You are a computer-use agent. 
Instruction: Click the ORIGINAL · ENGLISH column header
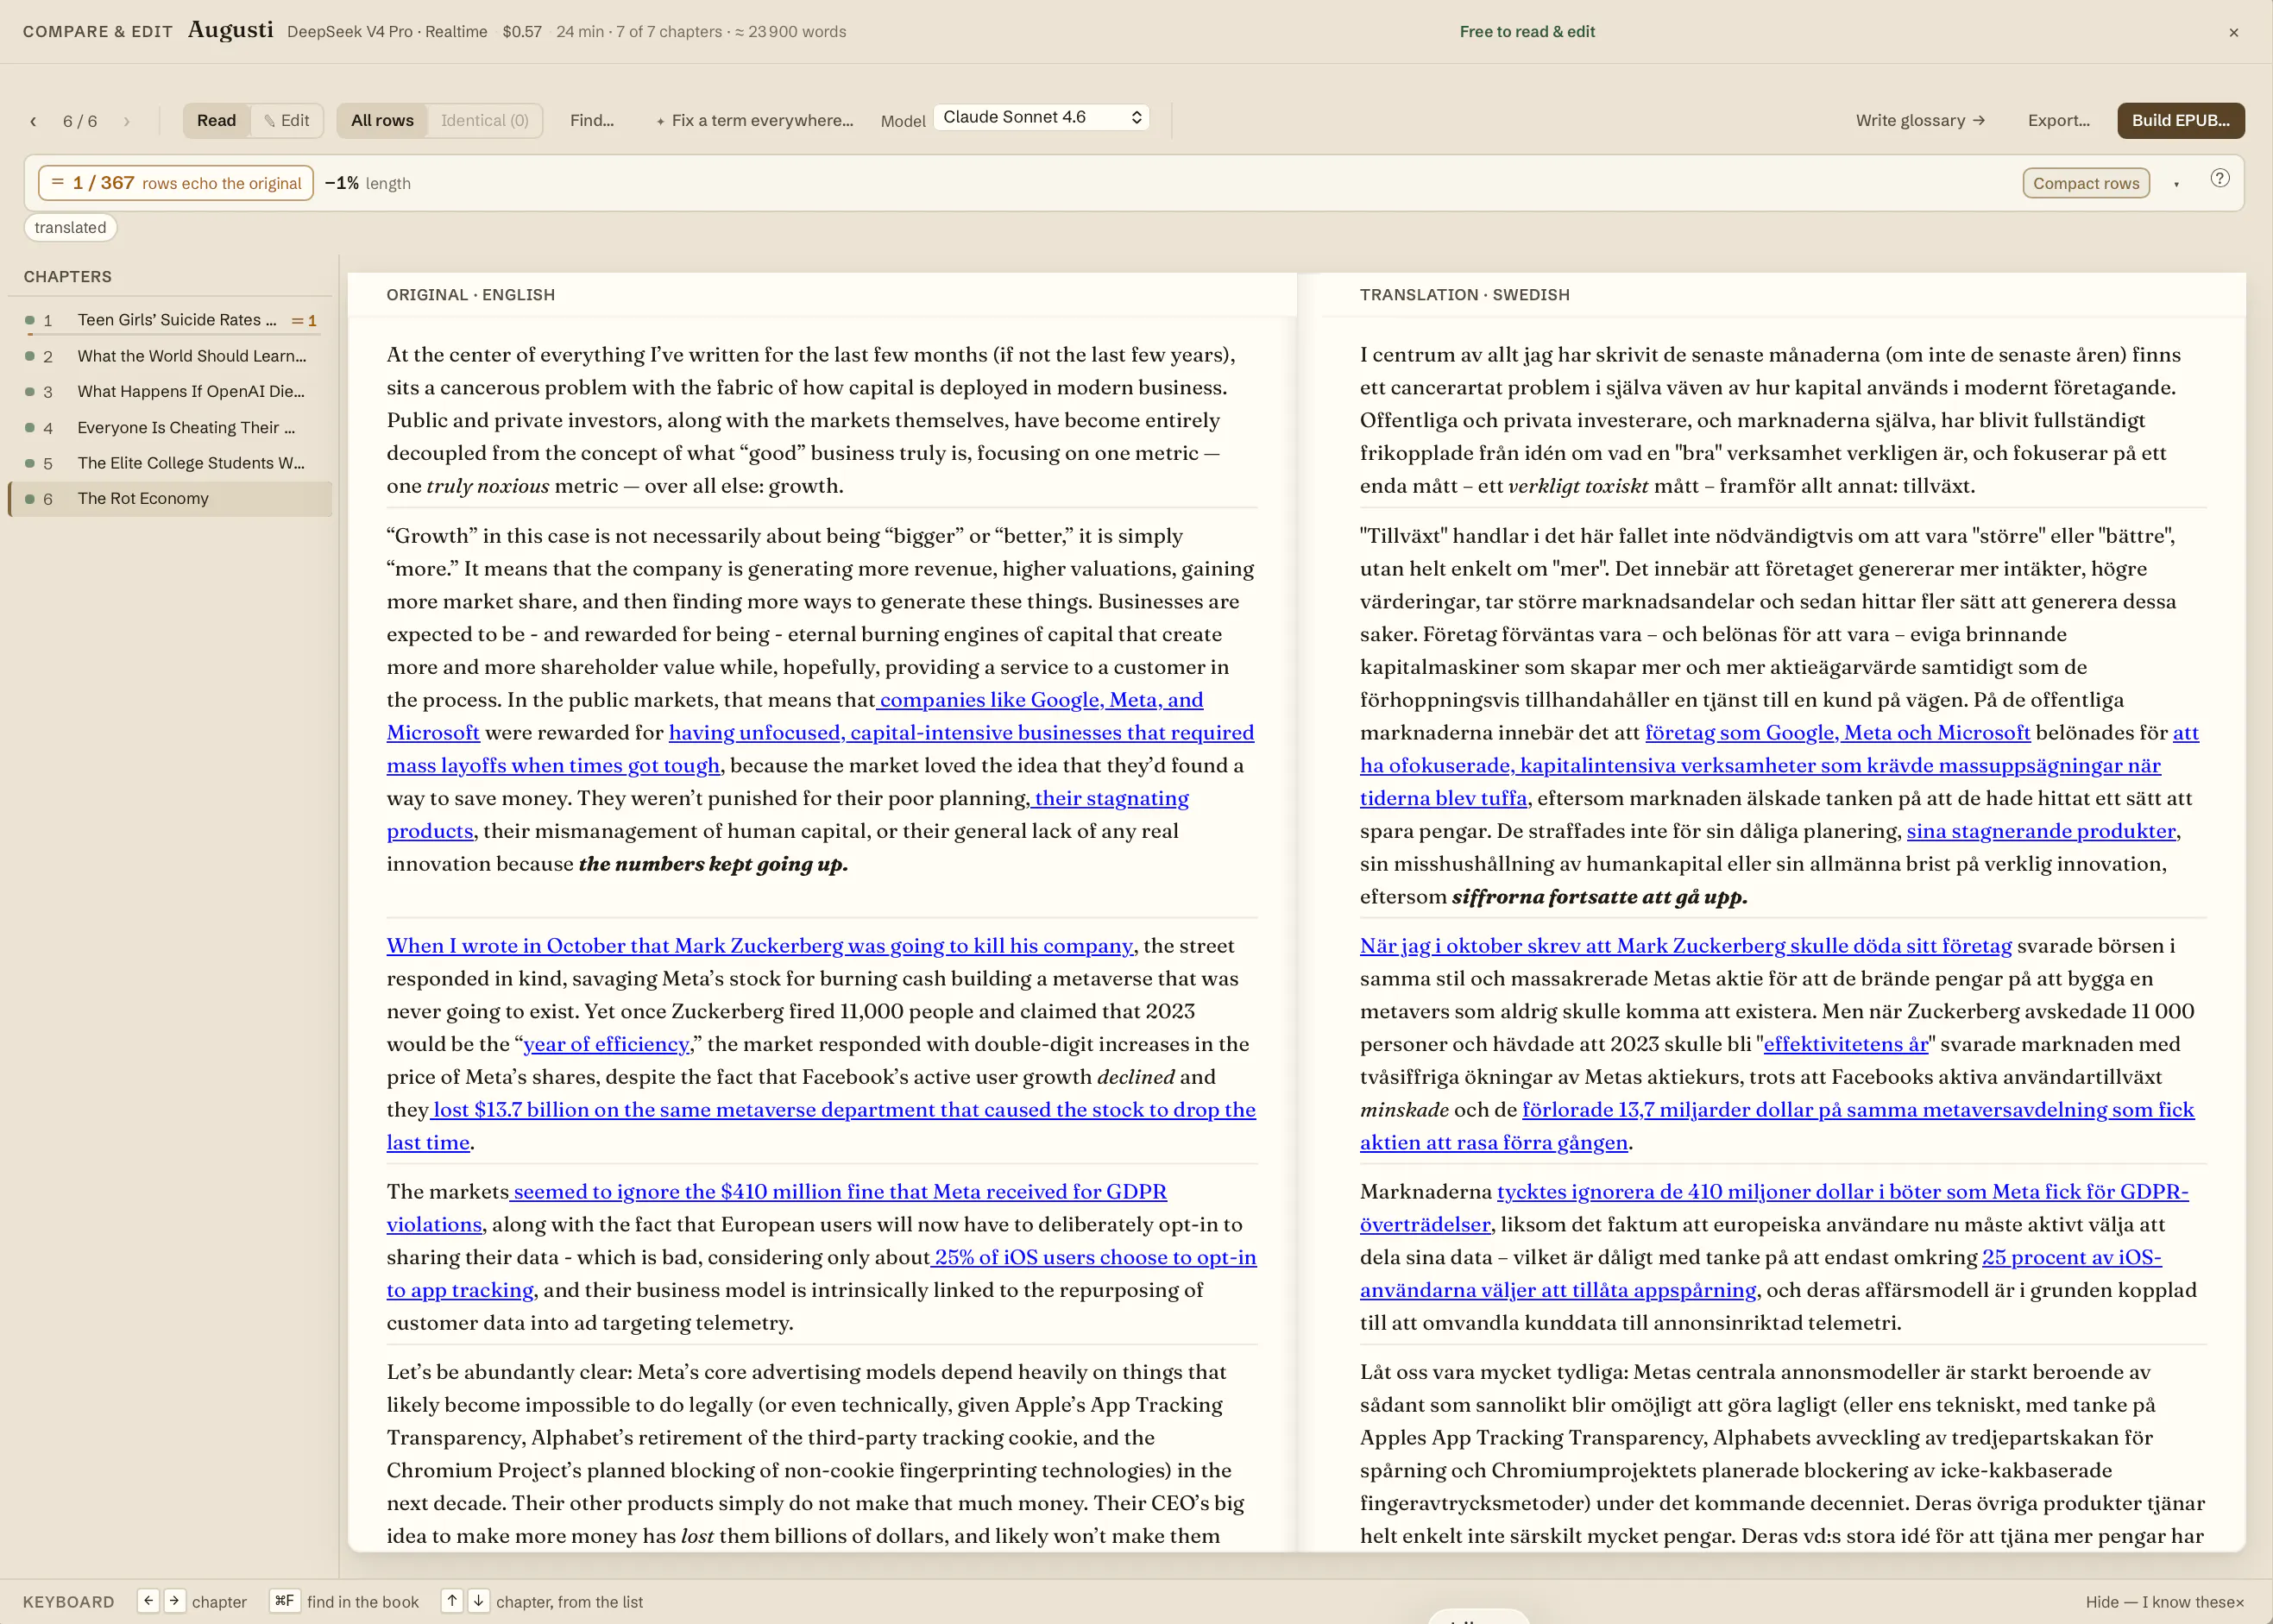pyautogui.click(x=470, y=295)
